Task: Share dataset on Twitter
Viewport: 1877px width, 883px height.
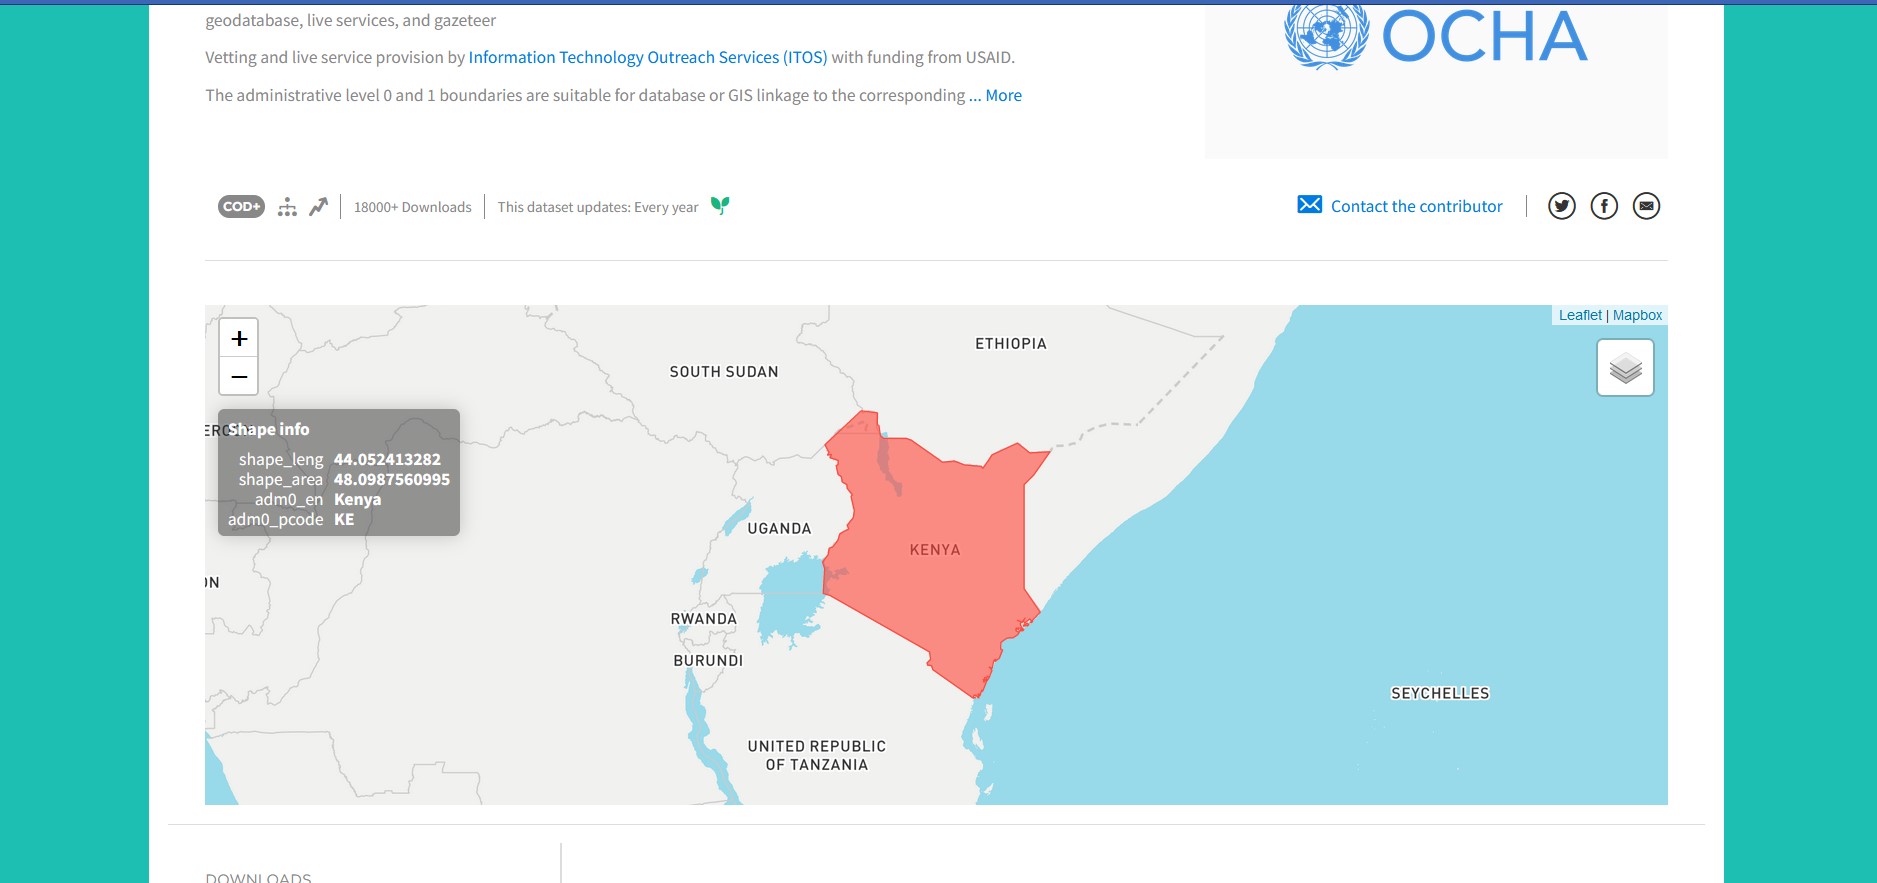Action: pos(1561,206)
